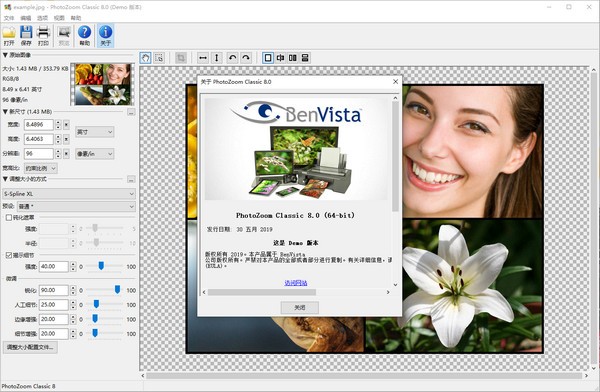Open the S-Spline XL method dropdown
The width and height of the screenshot is (600, 392).
pos(69,194)
